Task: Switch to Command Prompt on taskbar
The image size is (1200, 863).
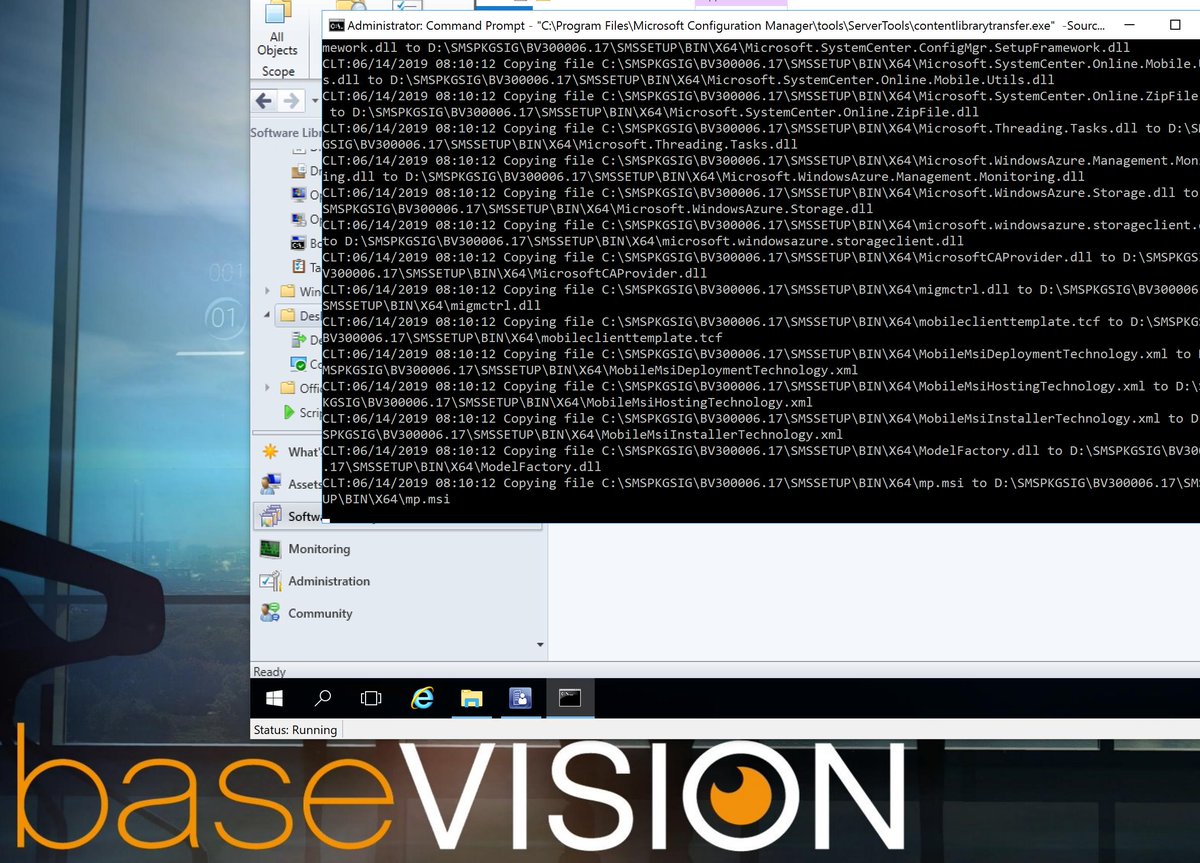Action: click(x=570, y=698)
